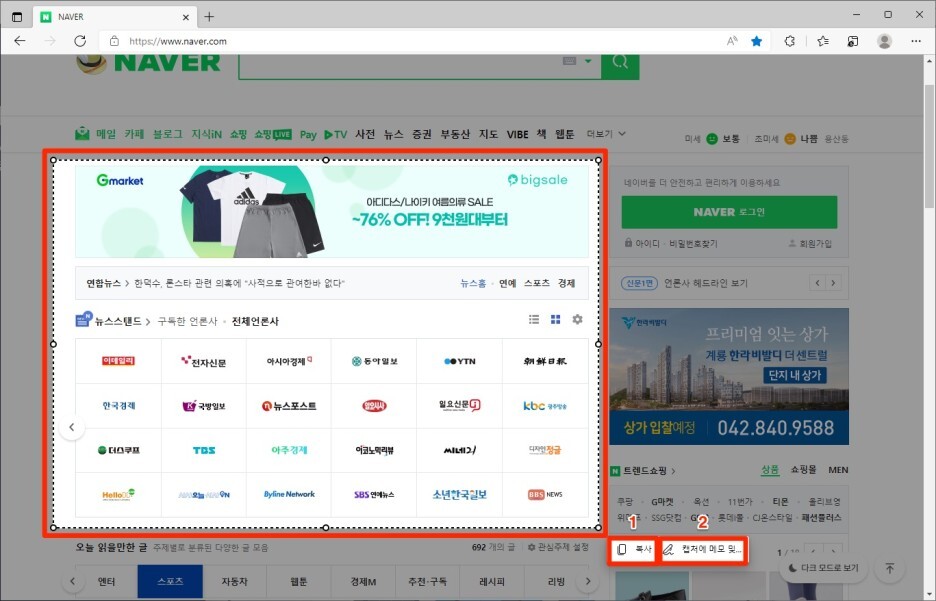The width and height of the screenshot is (936, 601).
Task: Open the 뉴스홈 link
Action: [473, 283]
